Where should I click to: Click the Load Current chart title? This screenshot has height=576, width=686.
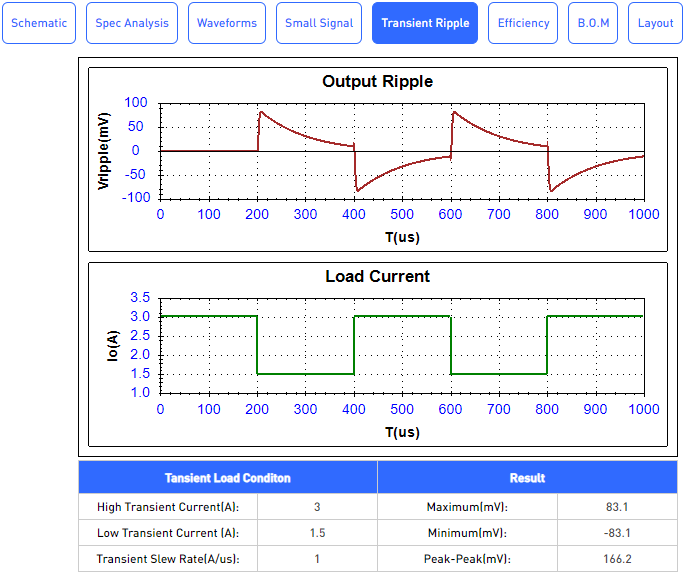tap(377, 276)
